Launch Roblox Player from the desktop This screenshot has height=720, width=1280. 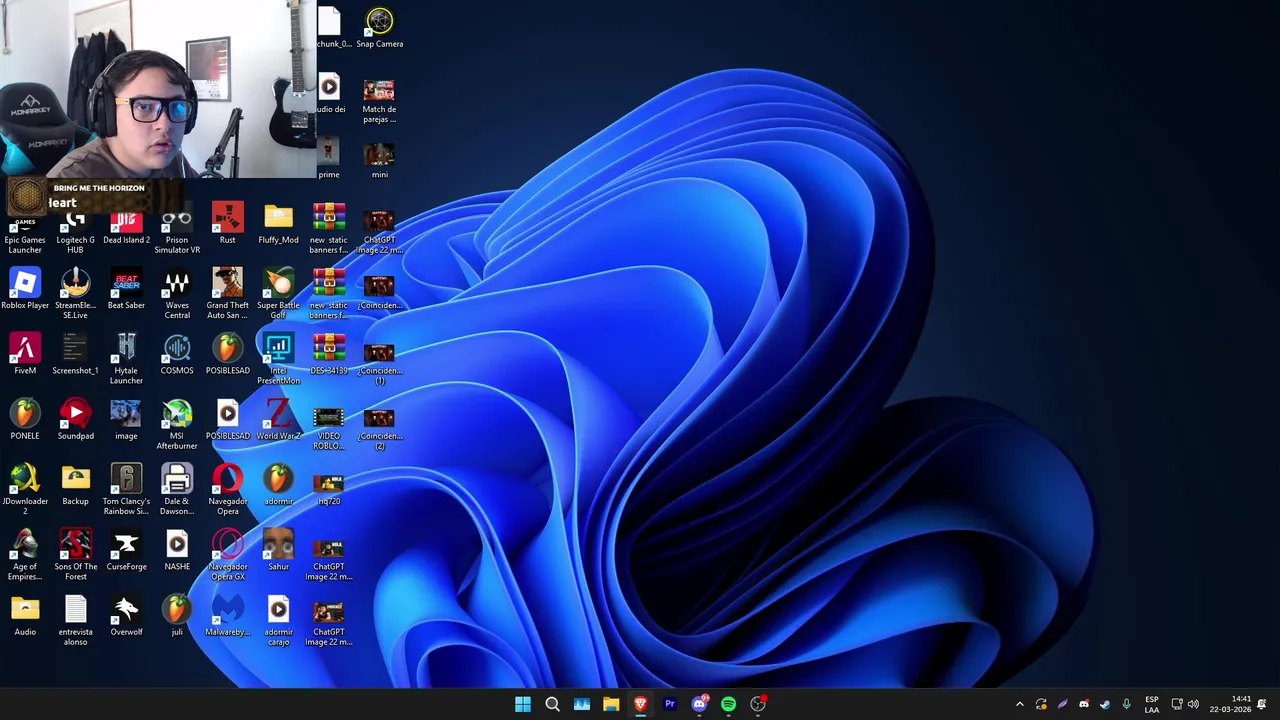pos(25,289)
